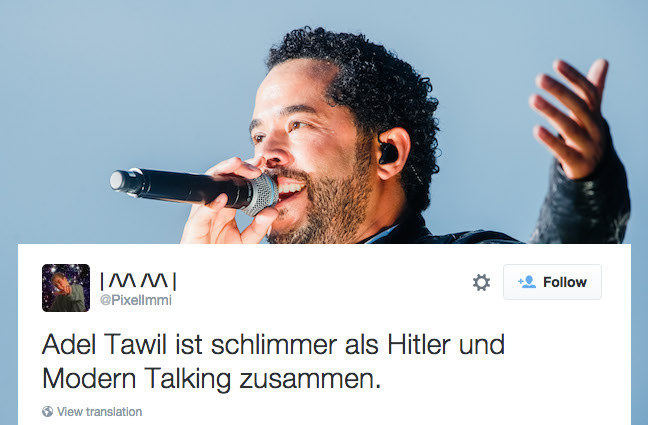Click the word "zusammen." in the tweet
Screen dimensions: 648x425
tap(310, 379)
